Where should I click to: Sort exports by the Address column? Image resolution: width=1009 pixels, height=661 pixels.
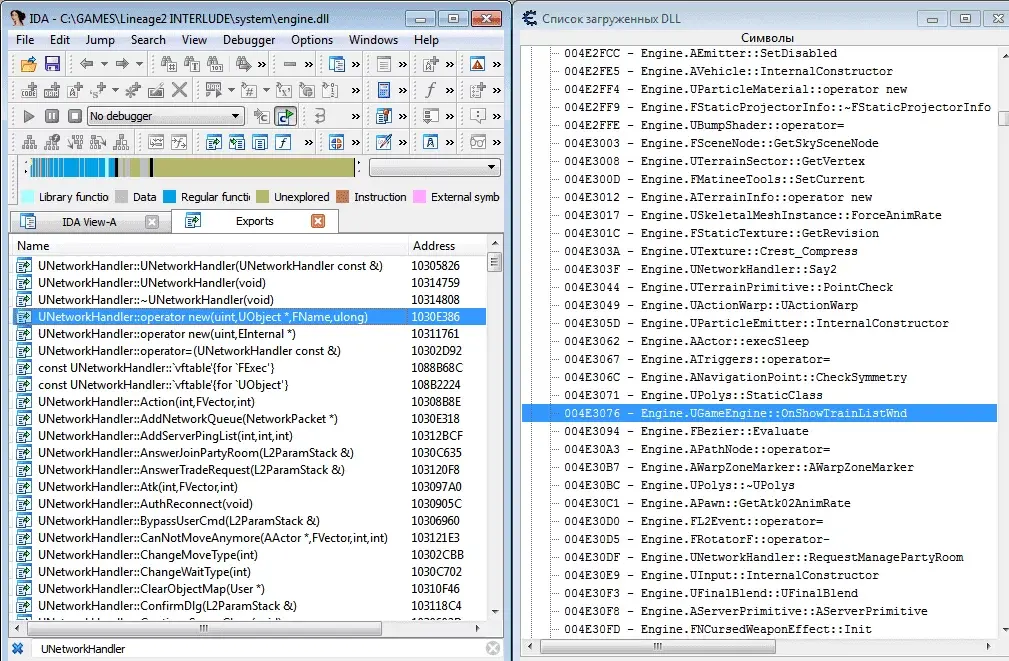447,246
